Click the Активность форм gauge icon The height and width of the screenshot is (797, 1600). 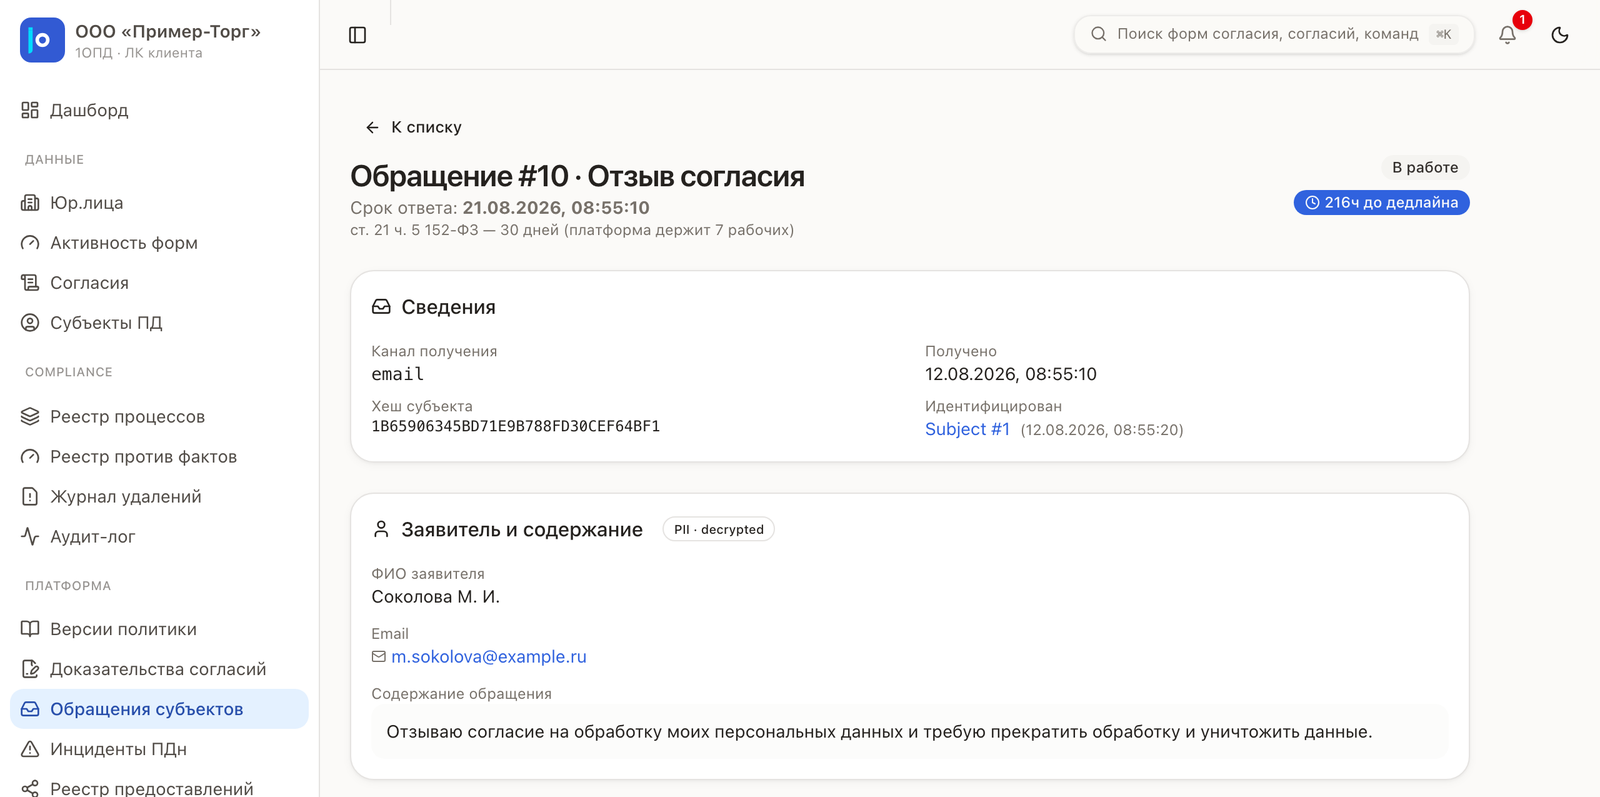pyautogui.click(x=30, y=243)
